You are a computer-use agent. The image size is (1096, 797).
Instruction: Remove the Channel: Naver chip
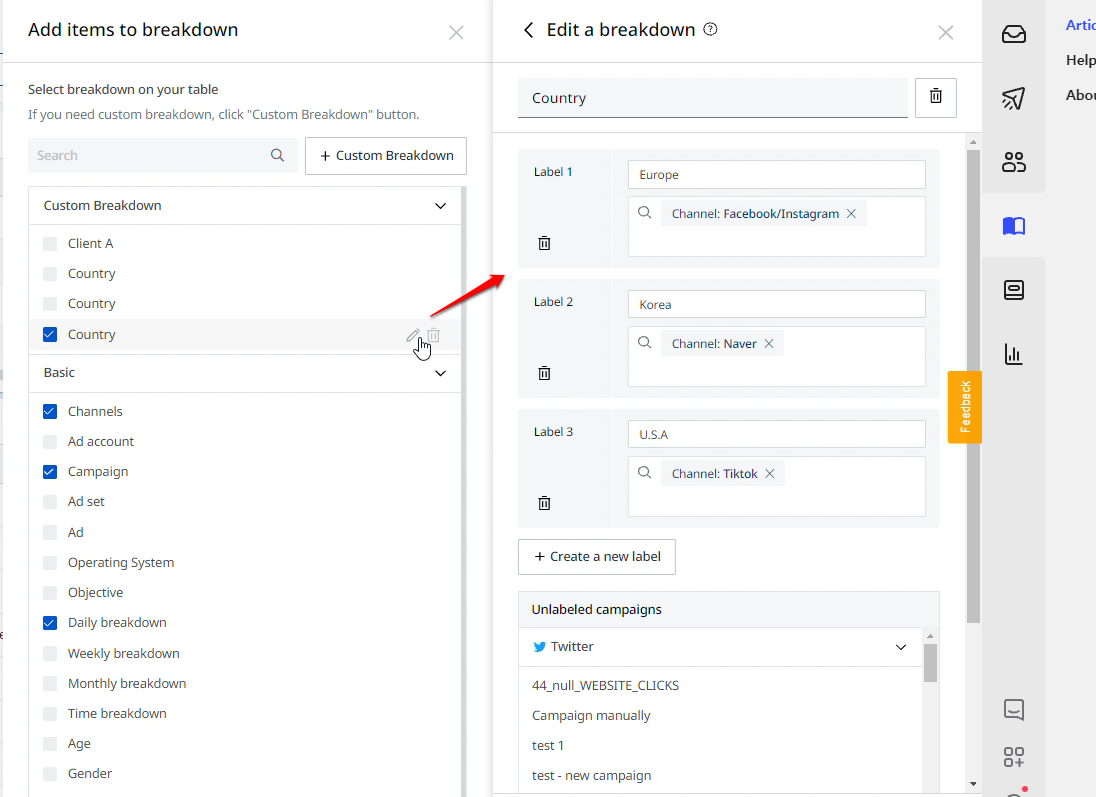[769, 344]
